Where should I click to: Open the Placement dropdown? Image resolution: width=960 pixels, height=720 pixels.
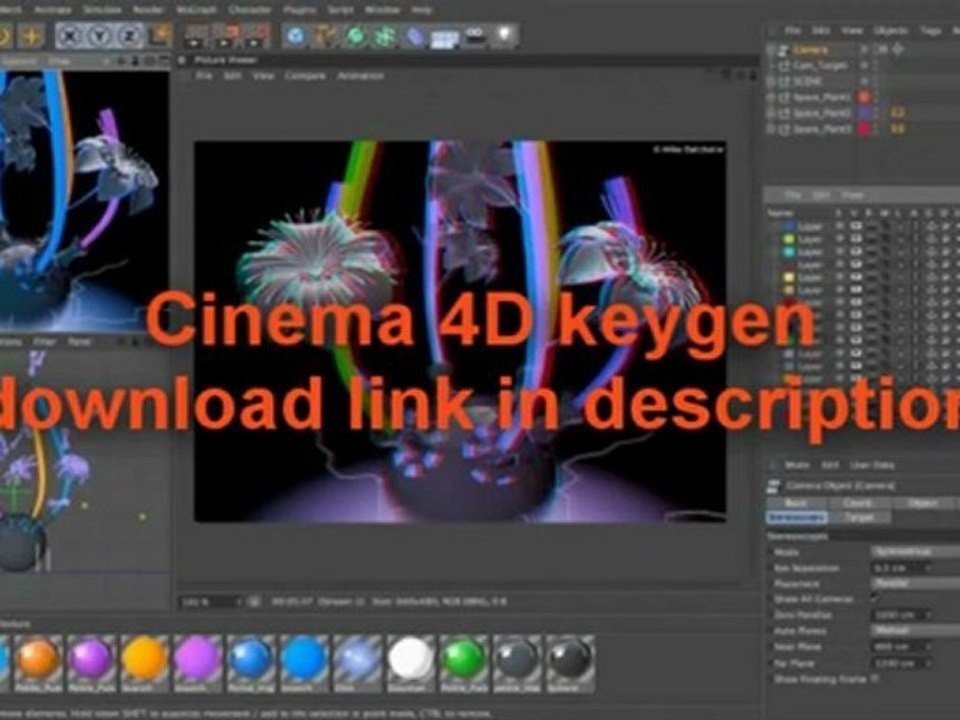click(x=914, y=583)
